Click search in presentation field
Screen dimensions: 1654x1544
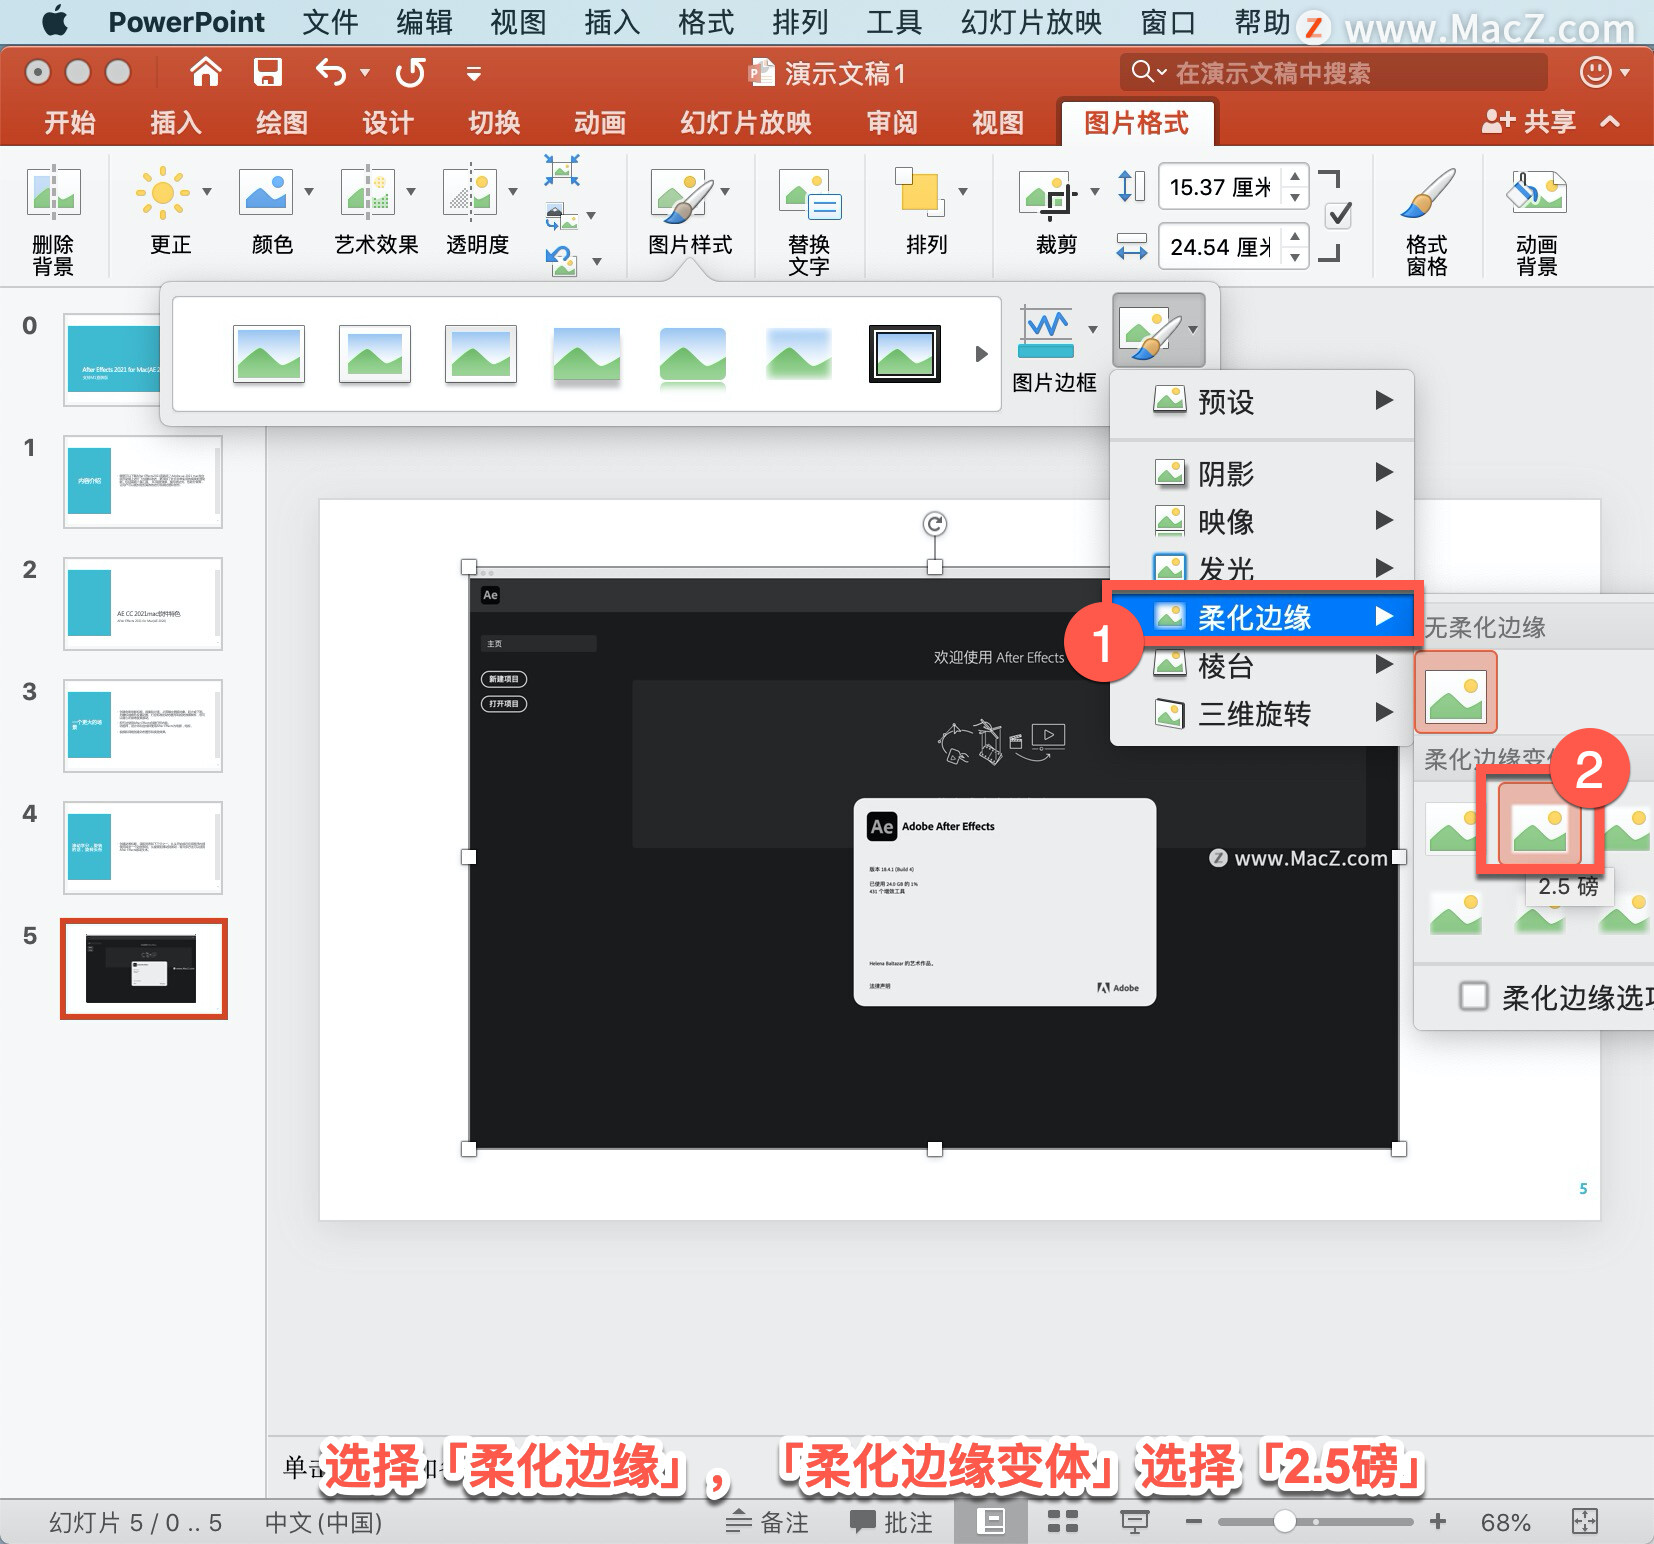pyautogui.click(x=1333, y=72)
